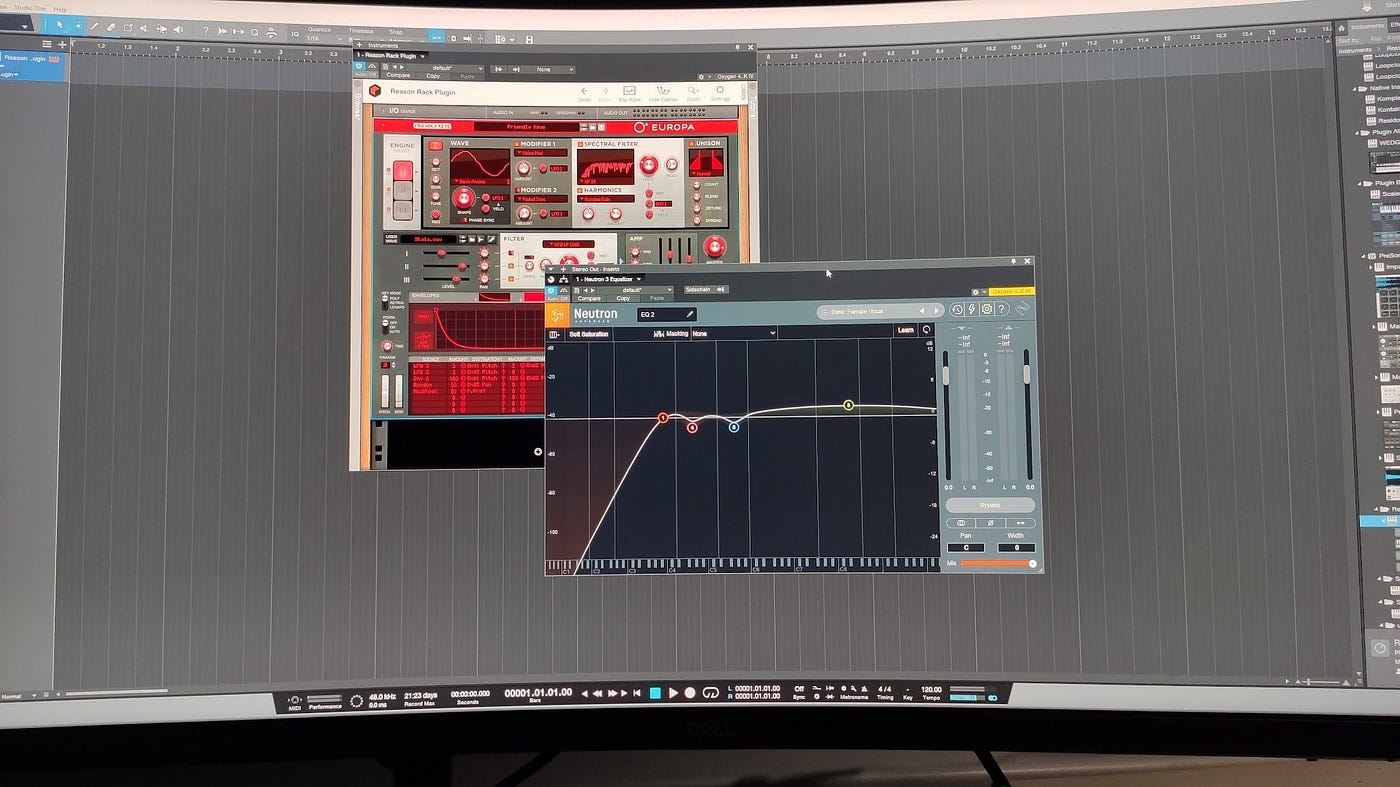Toggle Soft Saturation in Neutron EQ
The width and height of the screenshot is (1400, 787).
(x=588, y=334)
